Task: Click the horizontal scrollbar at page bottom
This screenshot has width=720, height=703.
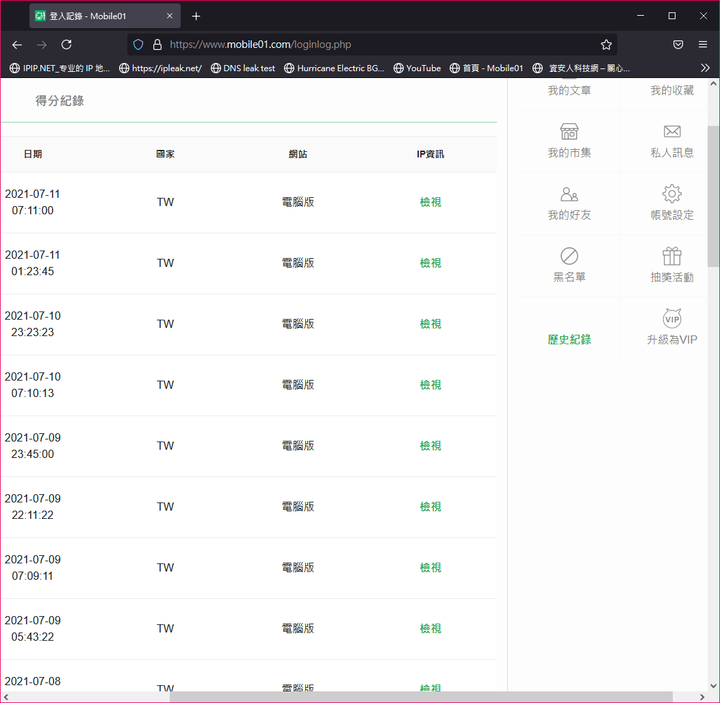Action: tap(421, 697)
